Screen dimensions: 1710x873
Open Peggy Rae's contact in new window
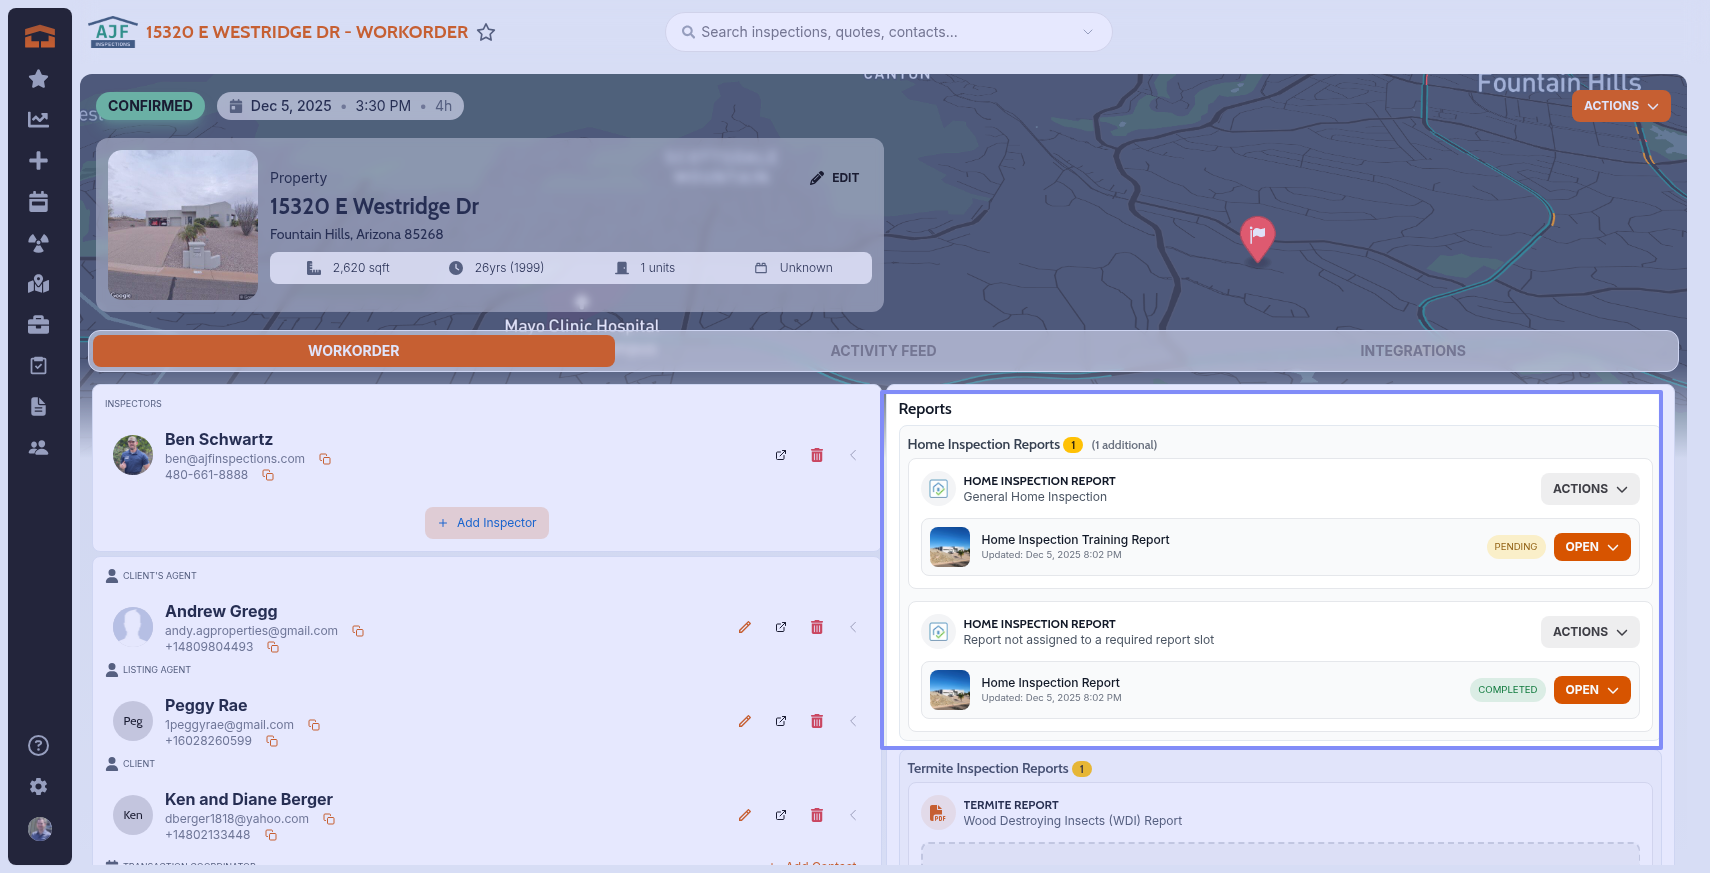coord(781,721)
